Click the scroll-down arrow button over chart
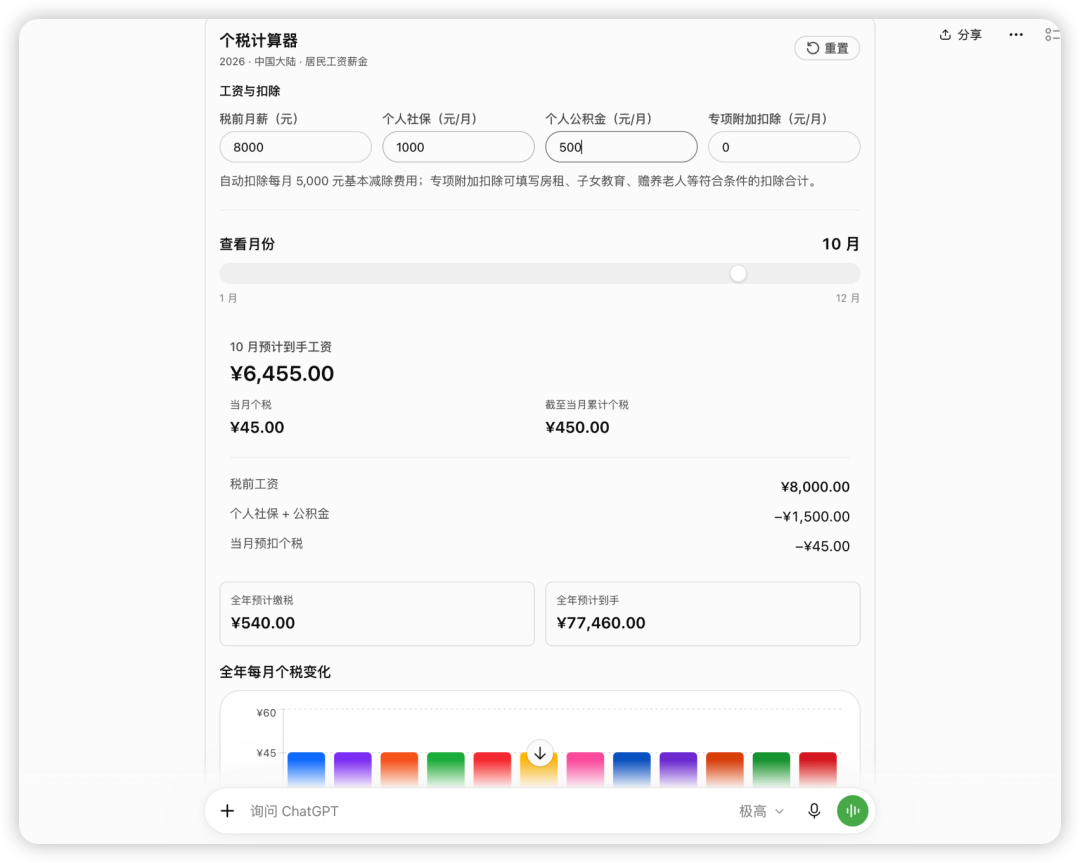The height and width of the screenshot is (863, 1080). point(540,753)
